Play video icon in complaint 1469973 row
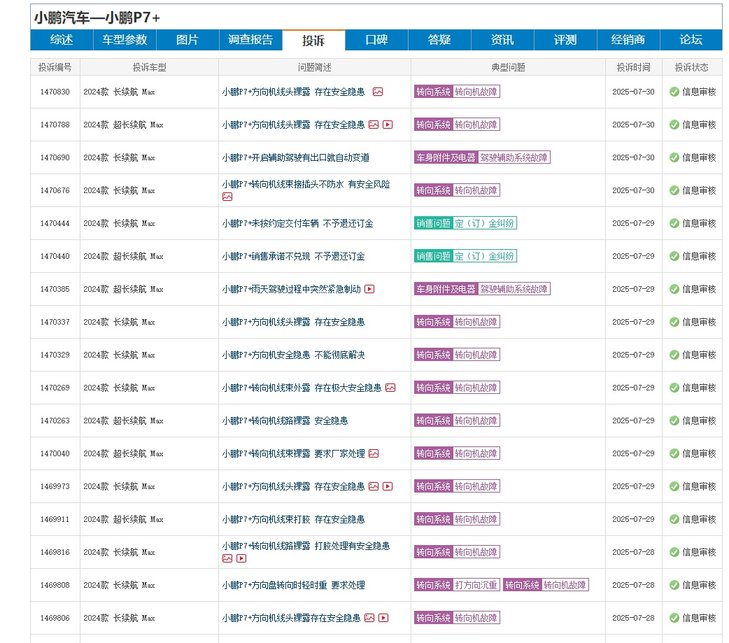Viewport: 729px width, 643px height. click(388, 486)
